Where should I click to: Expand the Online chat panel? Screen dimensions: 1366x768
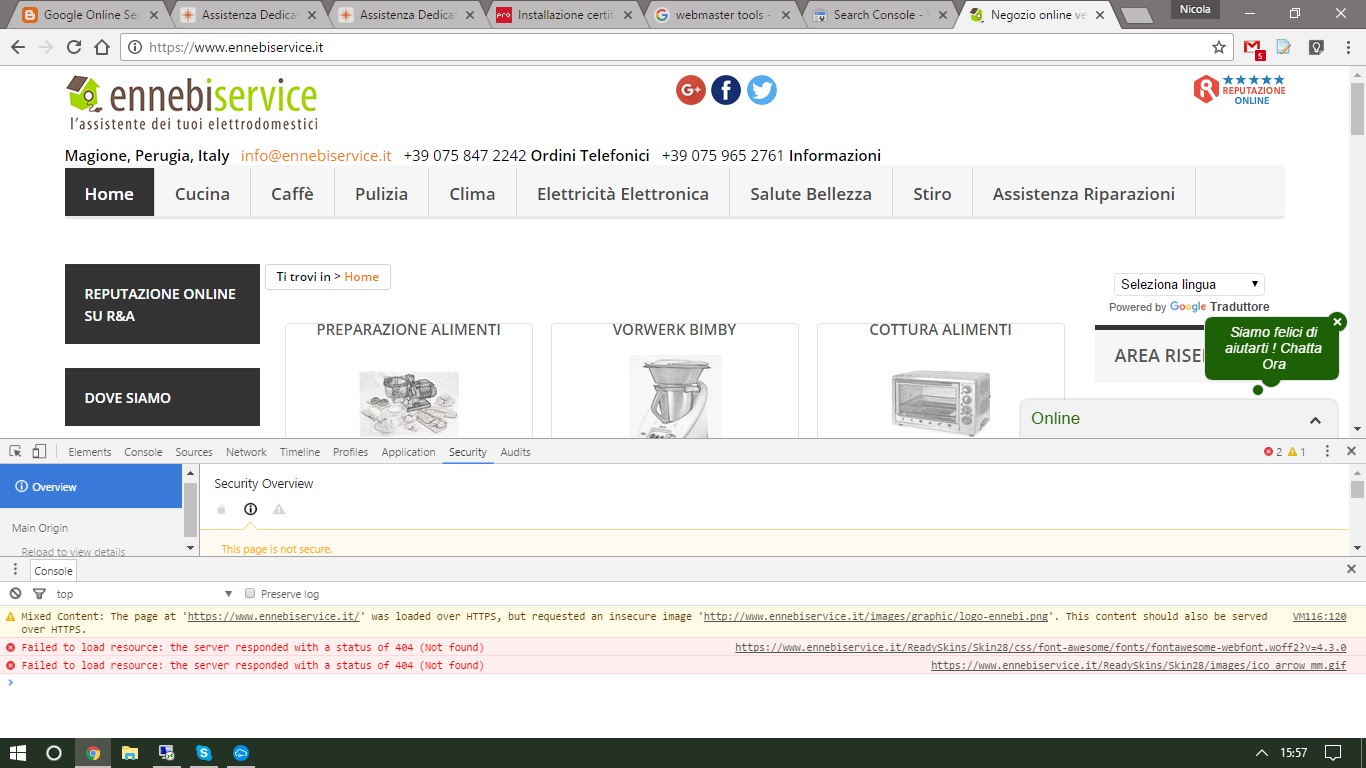(x=1316, y=420)
